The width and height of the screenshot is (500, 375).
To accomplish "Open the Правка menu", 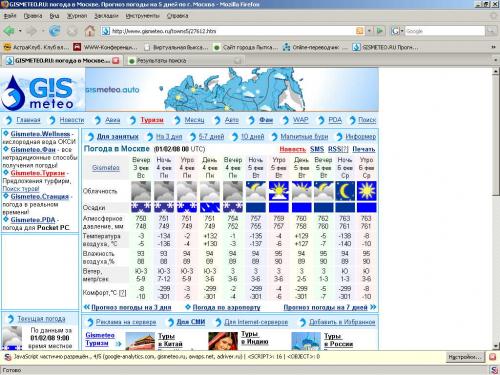I will pos(33,16).
